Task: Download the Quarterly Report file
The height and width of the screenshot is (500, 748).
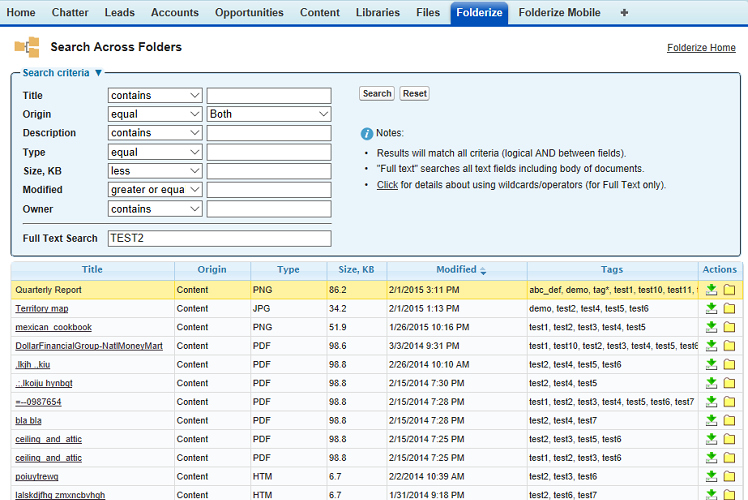Action: 711,290
